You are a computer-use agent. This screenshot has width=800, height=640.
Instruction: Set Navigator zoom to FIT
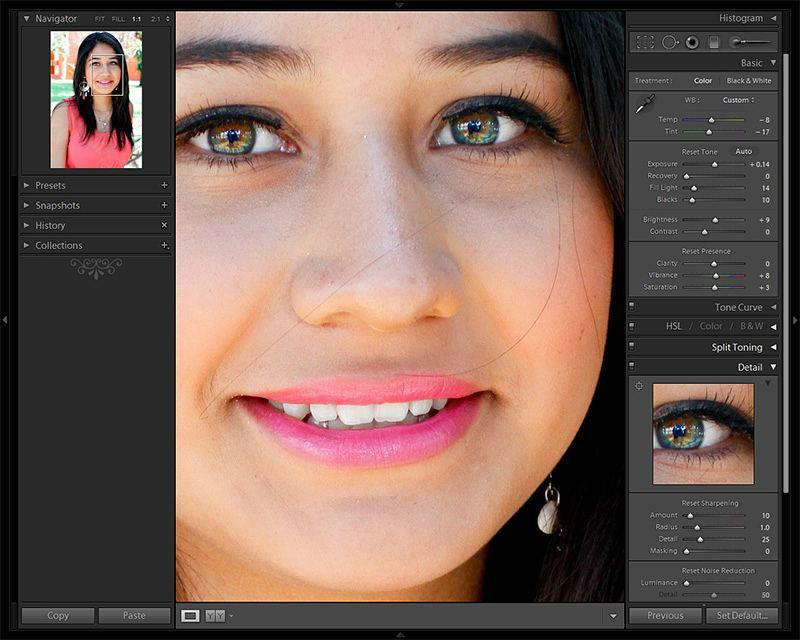point(99,19)
